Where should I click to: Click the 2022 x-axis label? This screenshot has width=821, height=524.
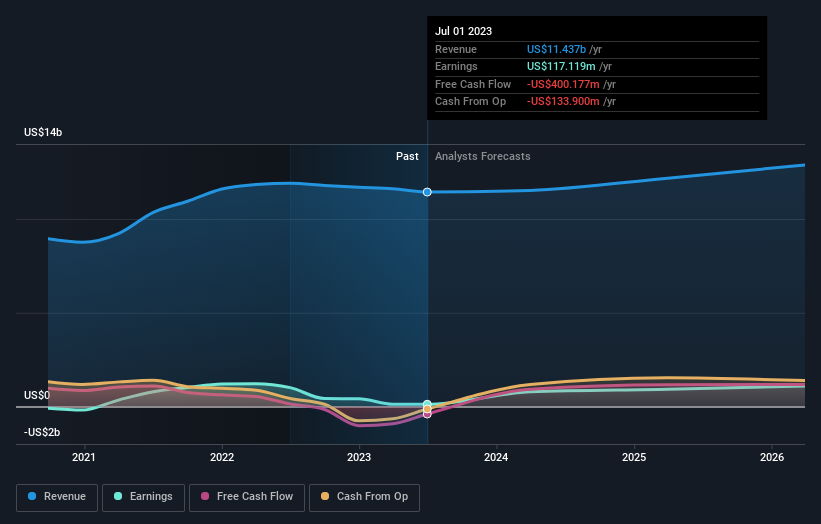(222, 457)
